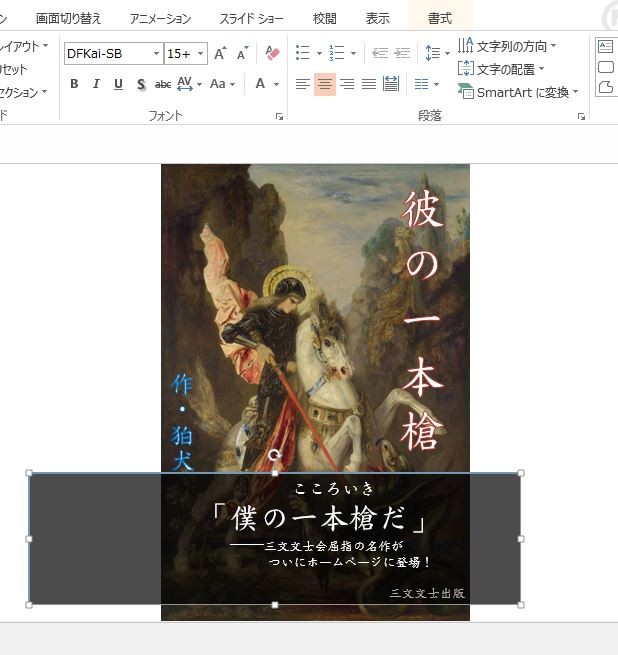618x655 pixels.
Task: Click the rotation handle above the text box
Action: click(x=274, y=454)
